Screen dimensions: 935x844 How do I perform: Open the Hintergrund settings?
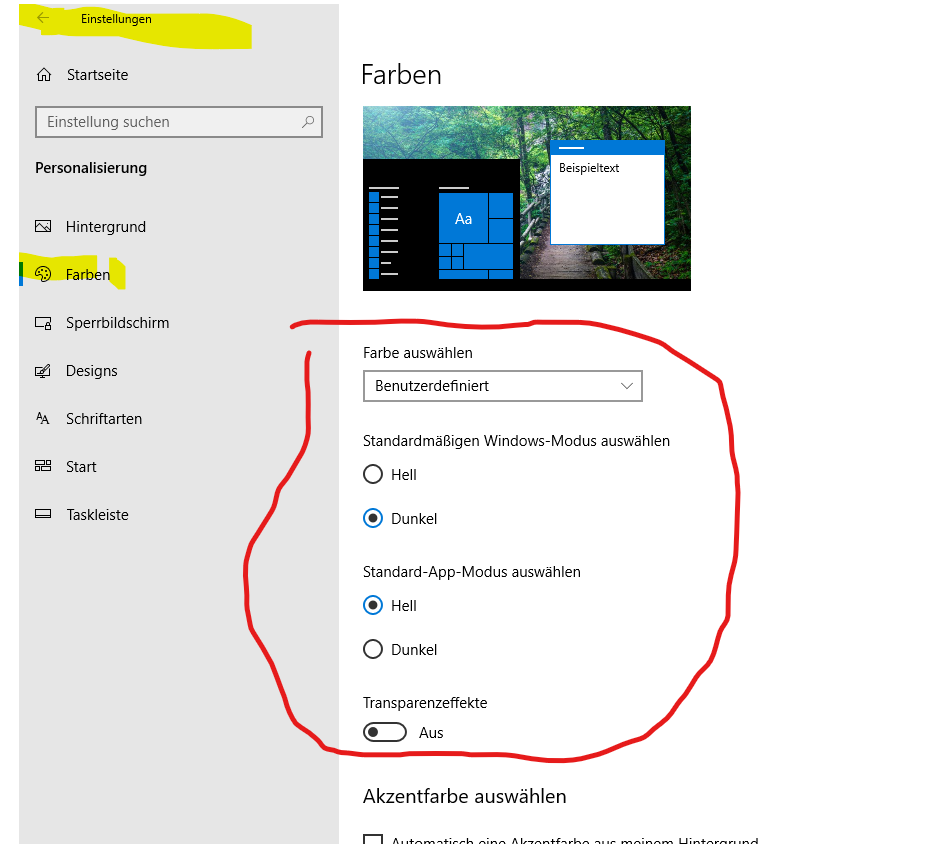tap(106, 227)
